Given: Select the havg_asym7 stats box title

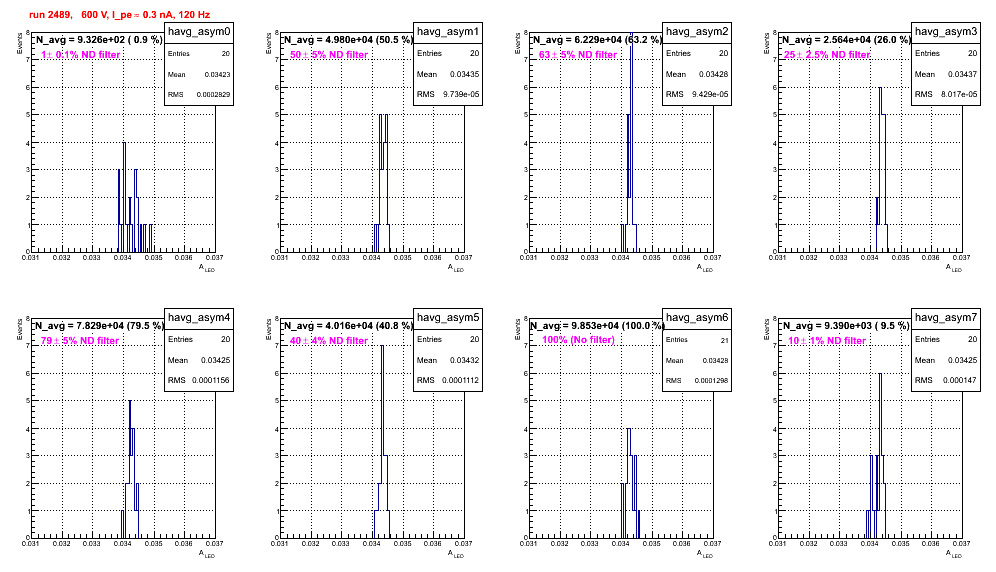Looking at the screenshot, I should pyautogui.click(x=946, y=317).
